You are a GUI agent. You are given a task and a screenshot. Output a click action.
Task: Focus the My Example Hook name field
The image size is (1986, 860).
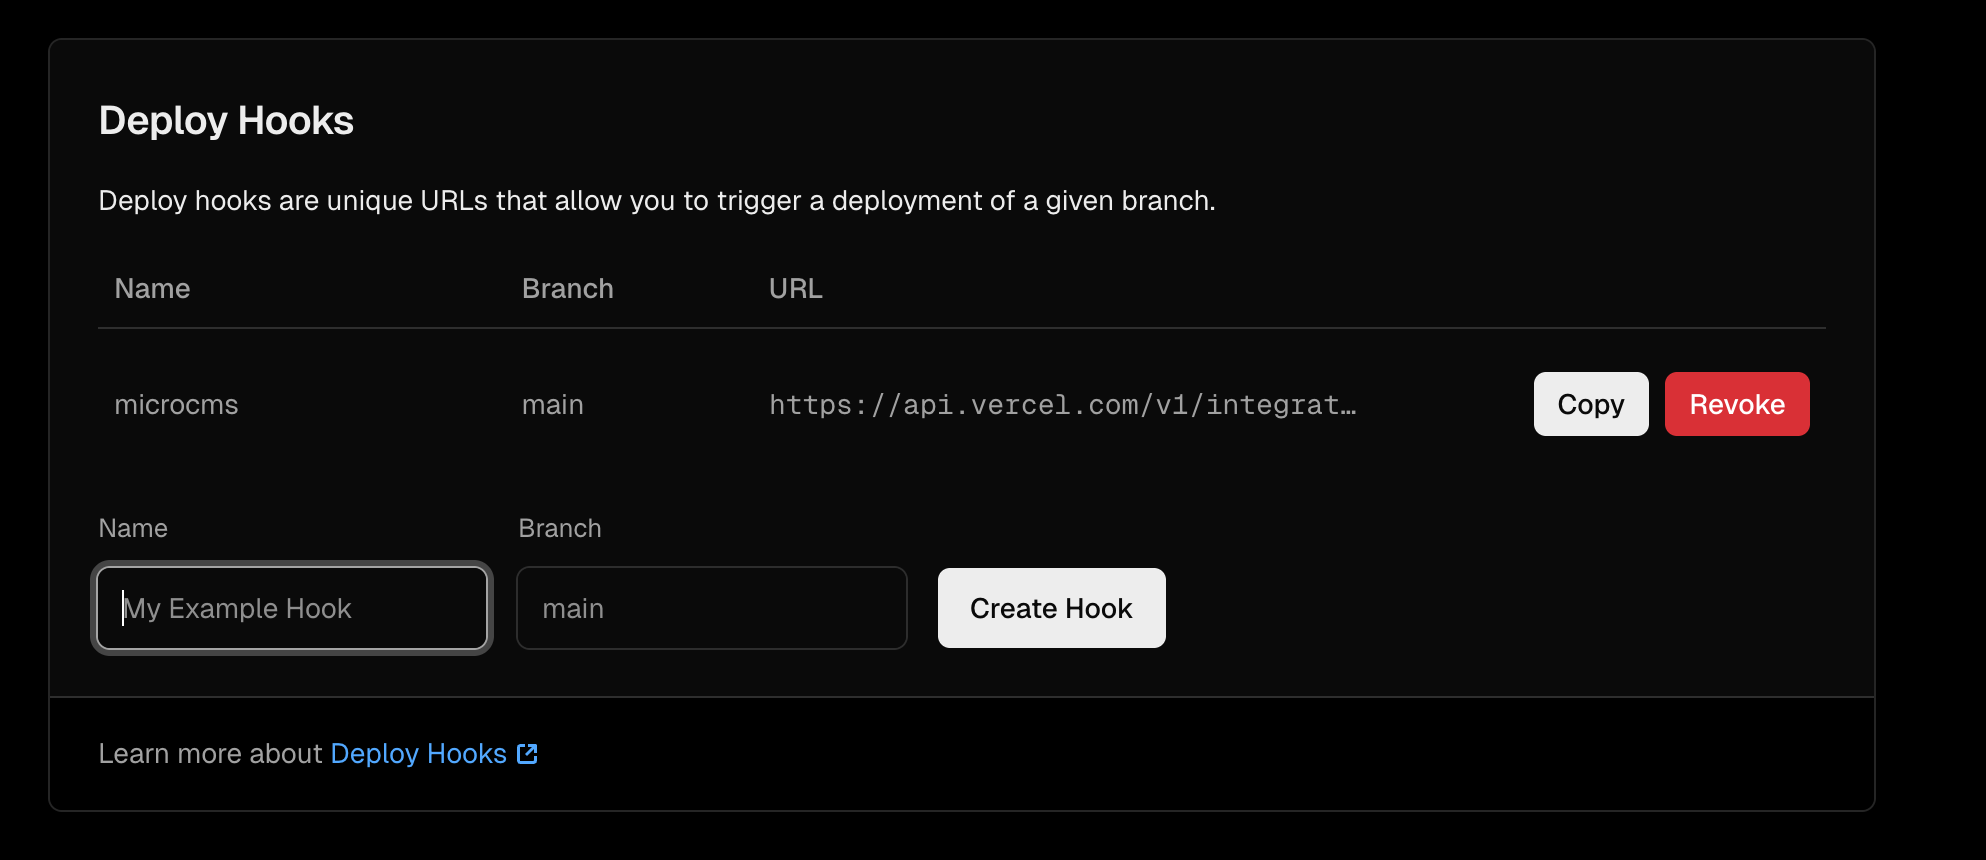tap(292, 608)
